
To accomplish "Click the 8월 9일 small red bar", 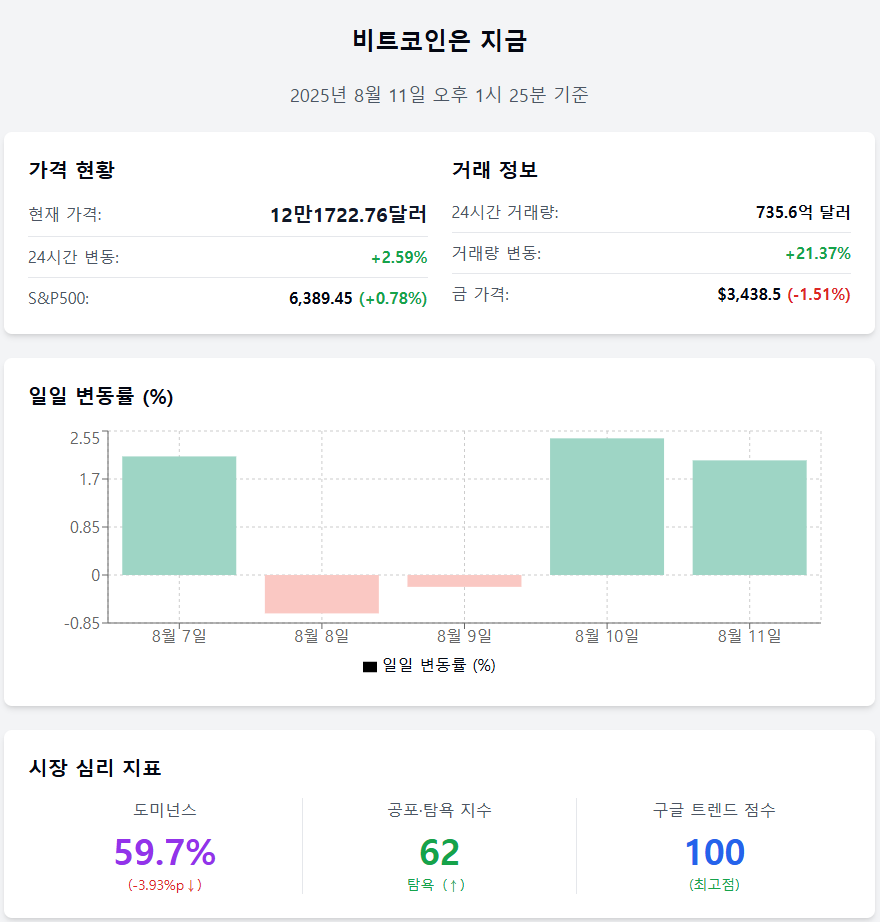I will coord(464,581).
